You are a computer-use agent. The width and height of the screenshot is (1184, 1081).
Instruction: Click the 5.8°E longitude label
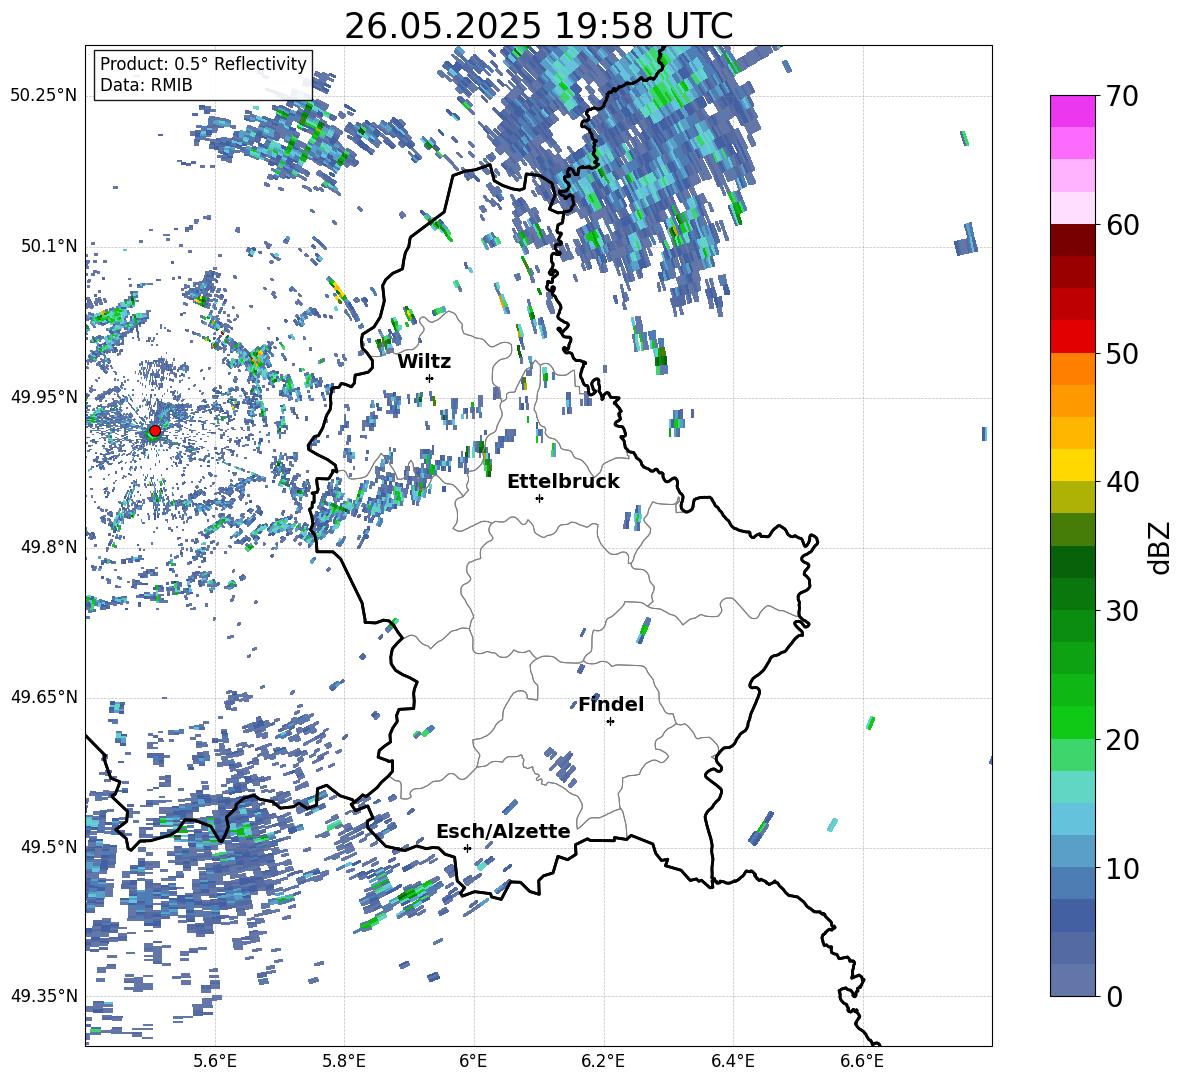point(344,1061)
